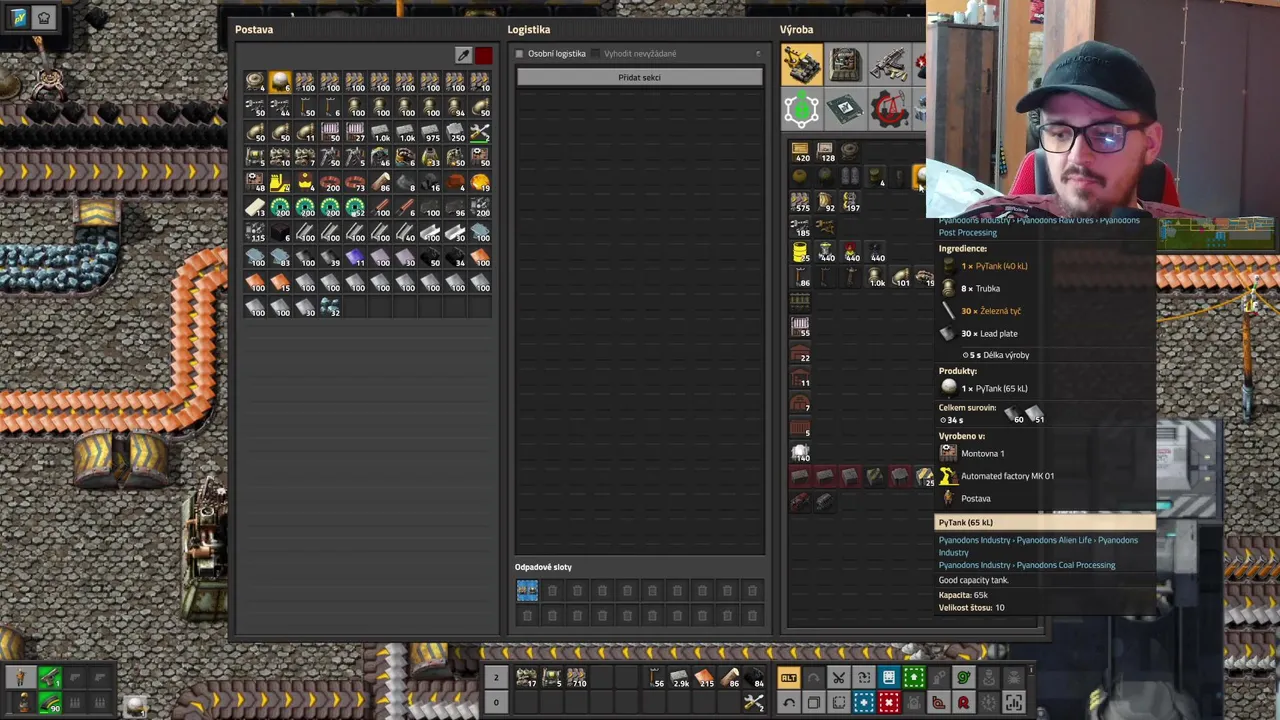Select the green weapon slot at bottom left
Screen dimensions: 1280x720
pyautogui.click(x=49, y=678)
